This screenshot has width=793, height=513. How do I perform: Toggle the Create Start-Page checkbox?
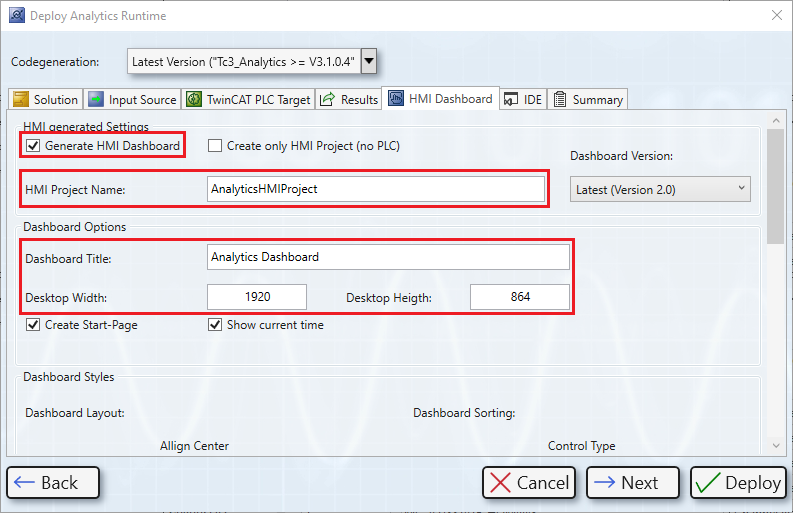(x=34, y=325)
